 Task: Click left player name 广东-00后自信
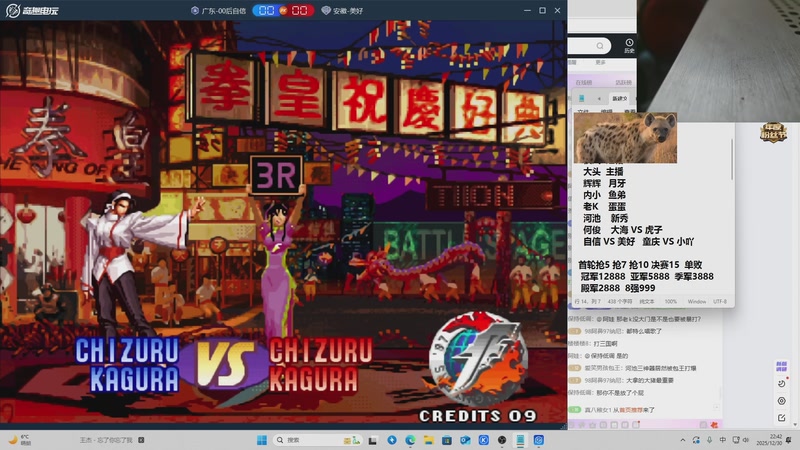point(224,11)
